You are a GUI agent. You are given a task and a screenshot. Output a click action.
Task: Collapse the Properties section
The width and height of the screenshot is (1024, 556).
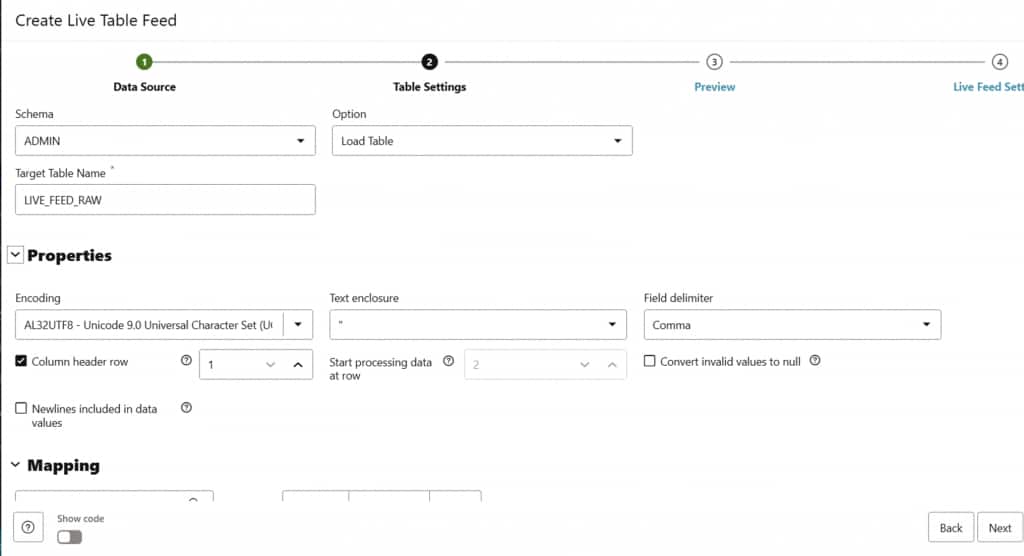point(15,255)
